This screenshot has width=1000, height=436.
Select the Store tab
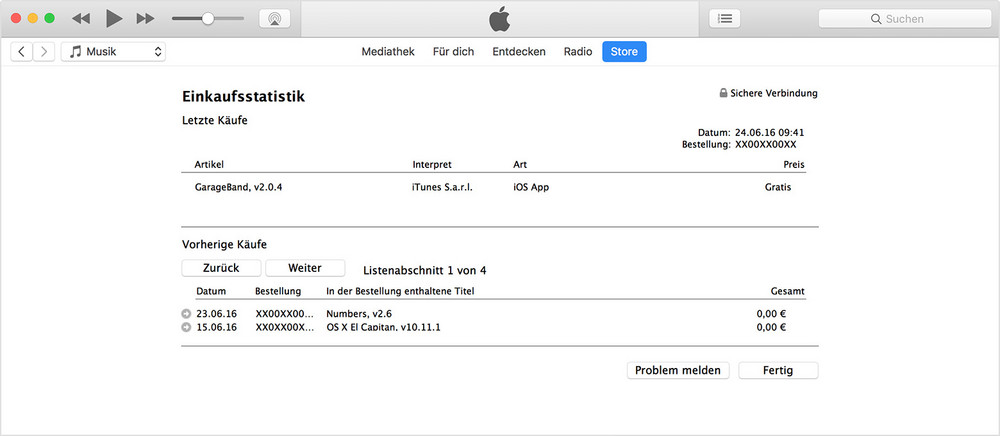(624, 52)
